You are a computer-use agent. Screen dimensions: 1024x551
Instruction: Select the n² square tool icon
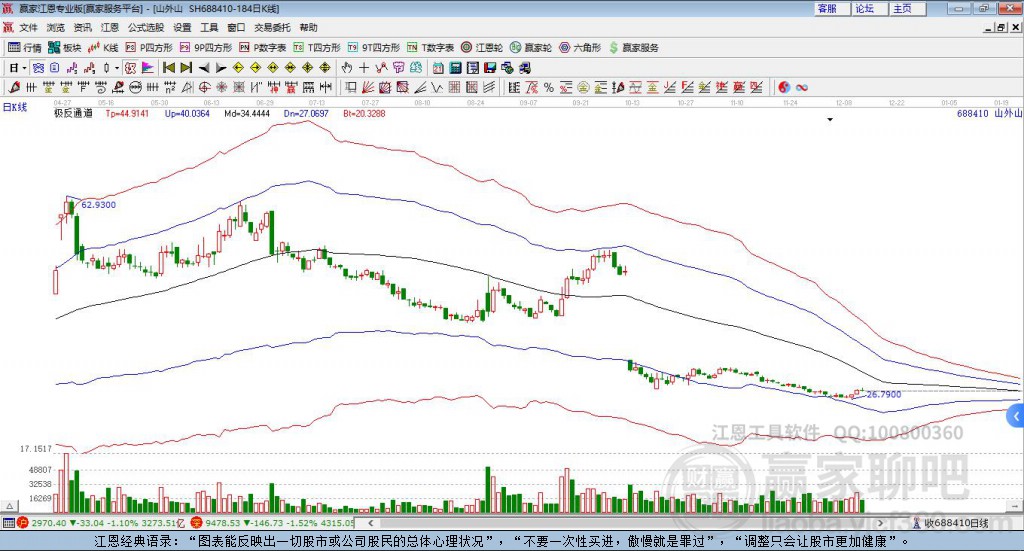tap(170, 87)
